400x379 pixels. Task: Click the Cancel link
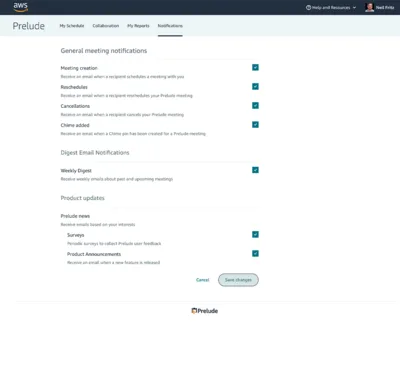(x=203, y=280)
